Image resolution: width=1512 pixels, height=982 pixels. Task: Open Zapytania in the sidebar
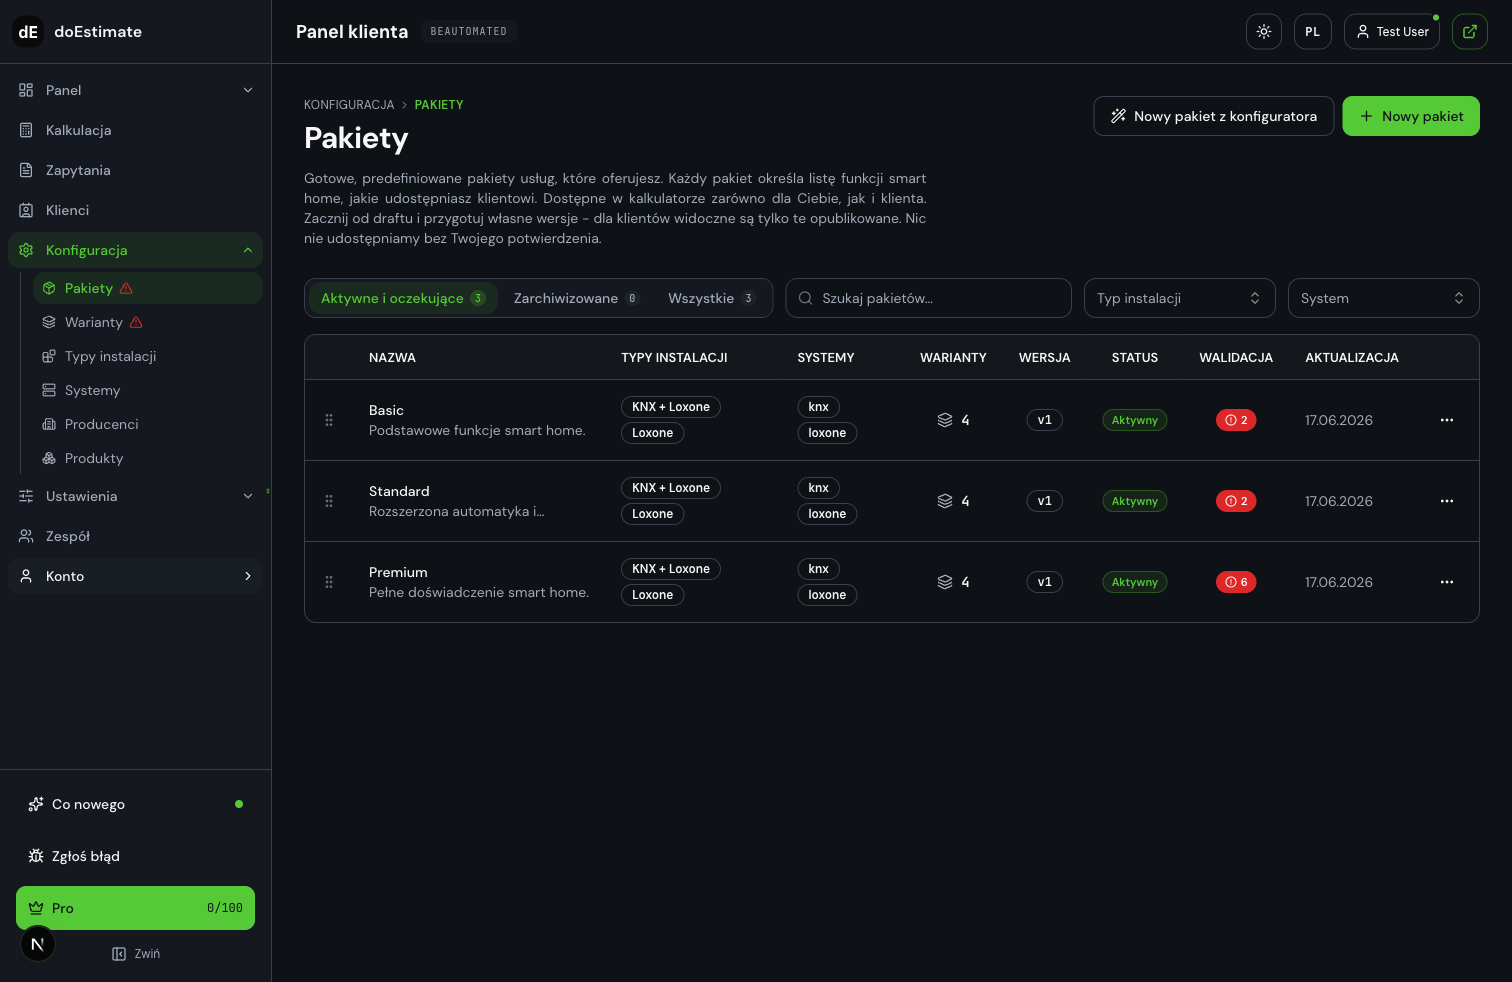[135, 170]
